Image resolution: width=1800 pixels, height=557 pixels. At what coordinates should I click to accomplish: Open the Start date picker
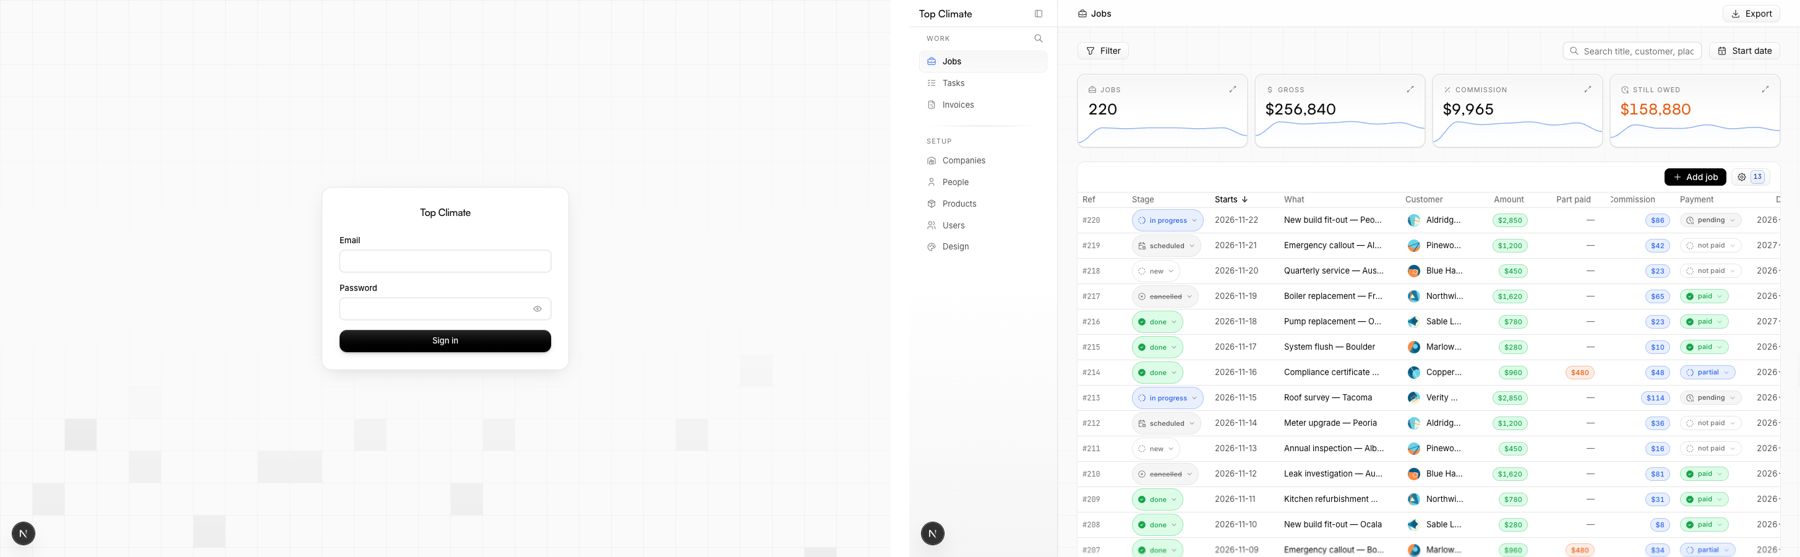(x=1744, y=51)
